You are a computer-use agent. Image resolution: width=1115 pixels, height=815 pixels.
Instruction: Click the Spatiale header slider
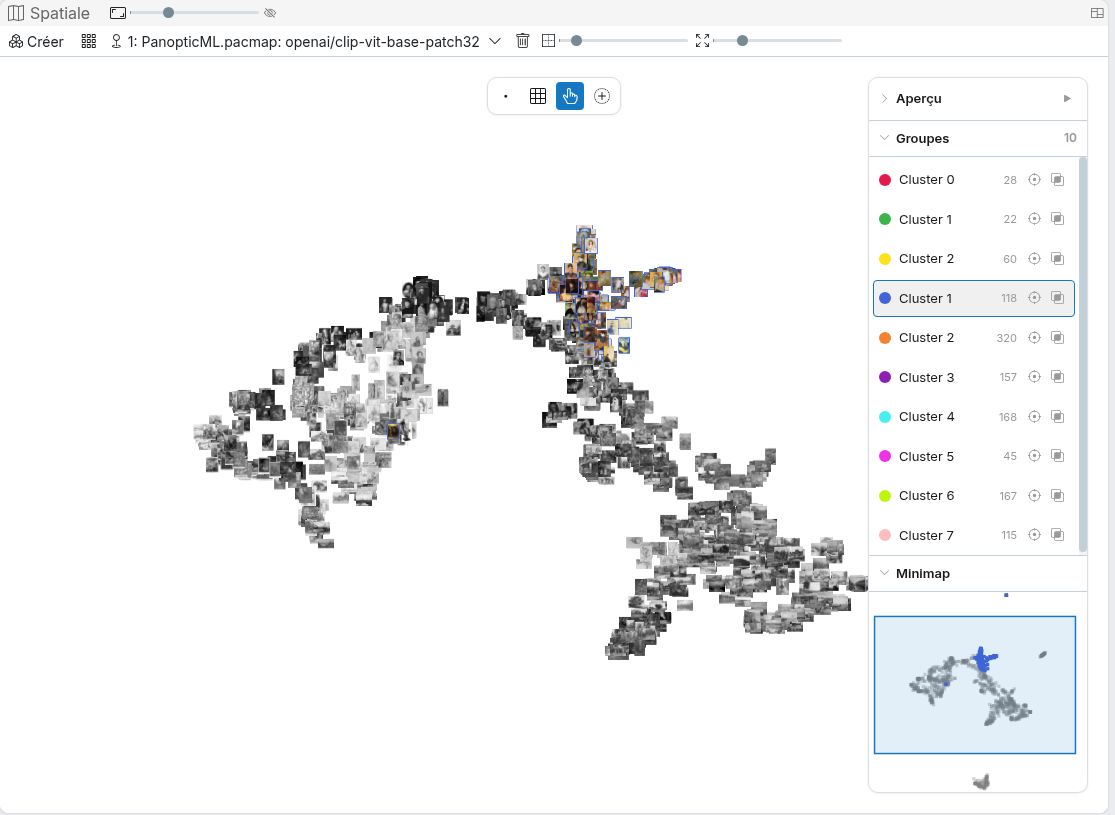tap(194, 13)
